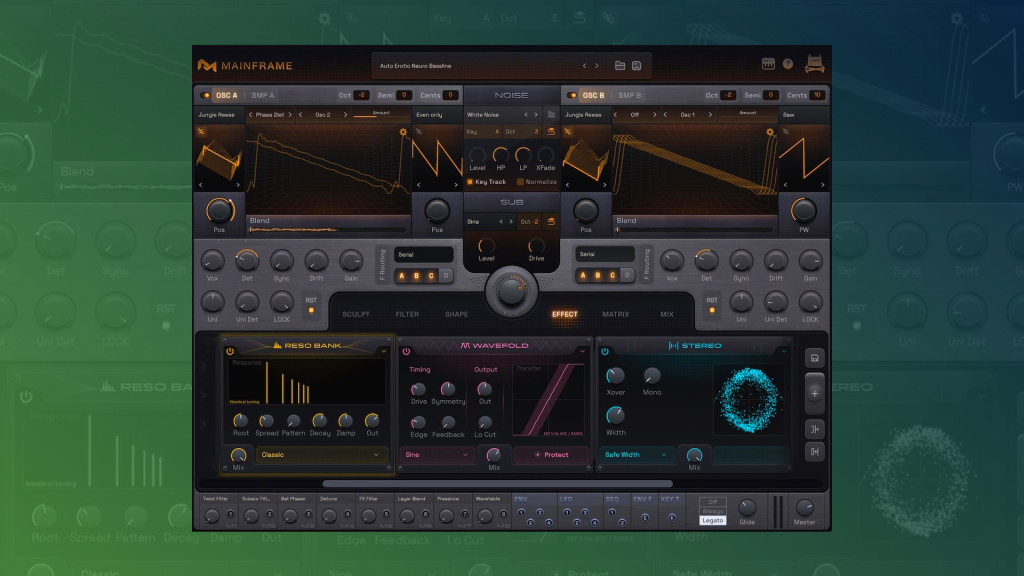
Task: Open the Sine type dropdown in Wavefold
Action: tap(436, 455)
